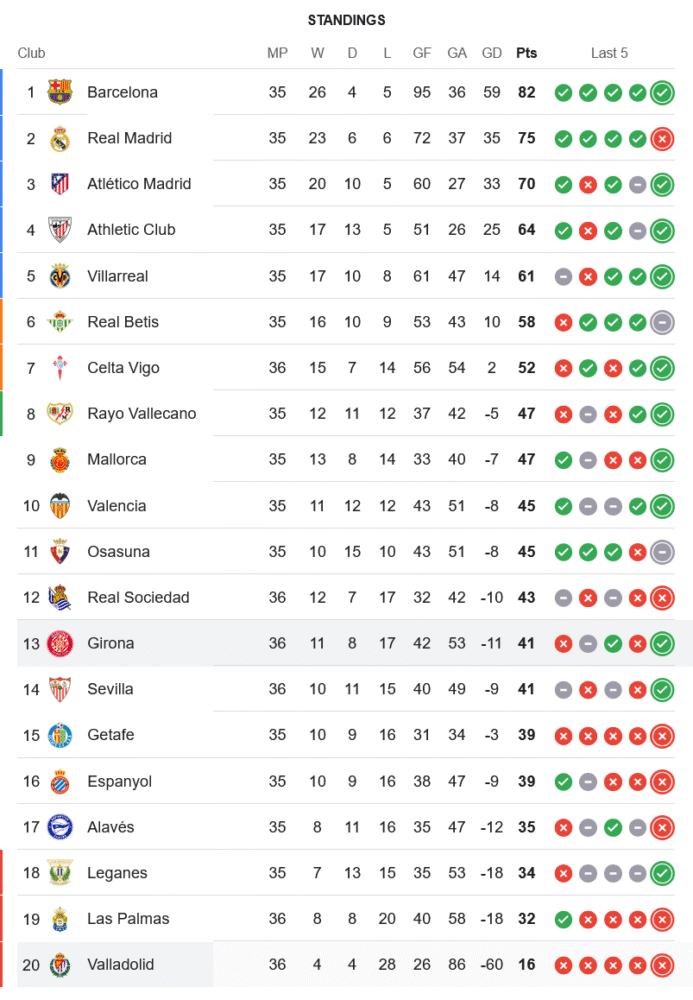Click Real Madrid's latest loss result icon
The image size is (693, 1000).
(x=661, y=139)
